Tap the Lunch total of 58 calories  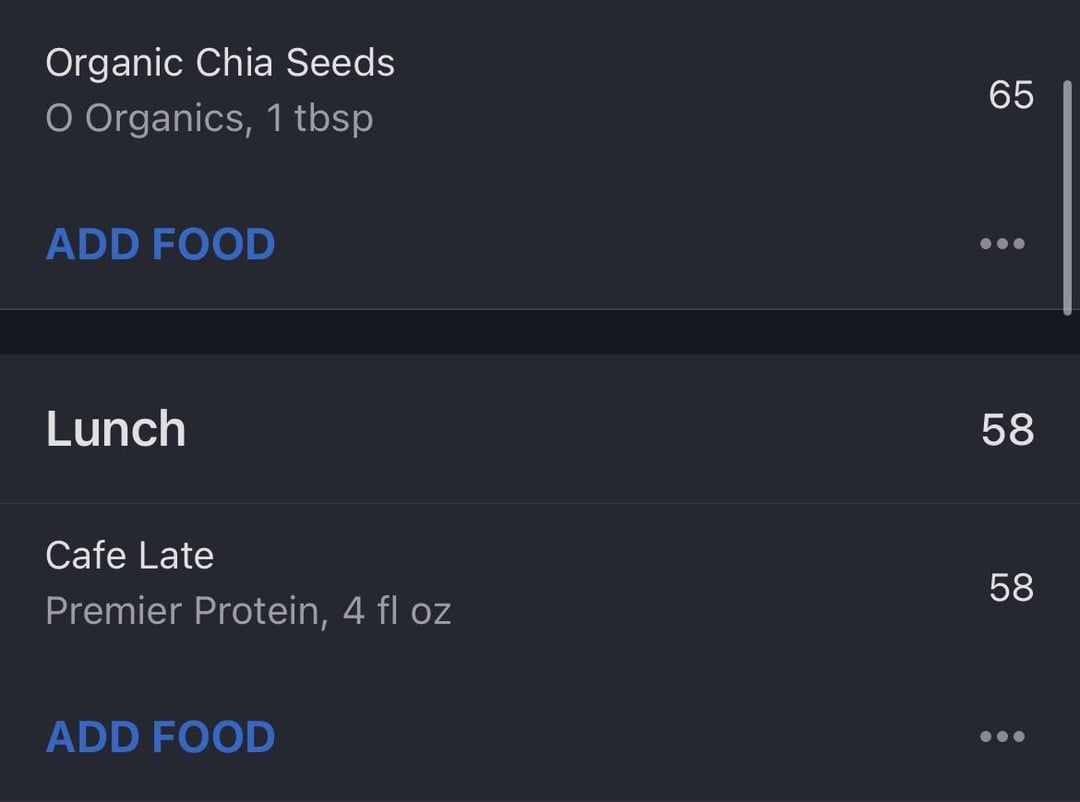point(1008,429)
